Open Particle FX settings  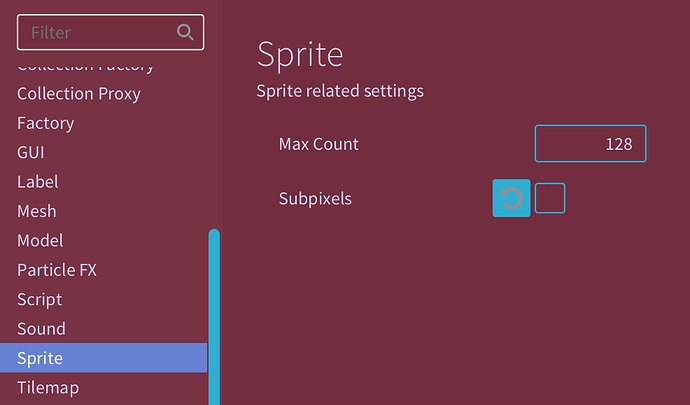pyautogui.click(x=57, y=270)
